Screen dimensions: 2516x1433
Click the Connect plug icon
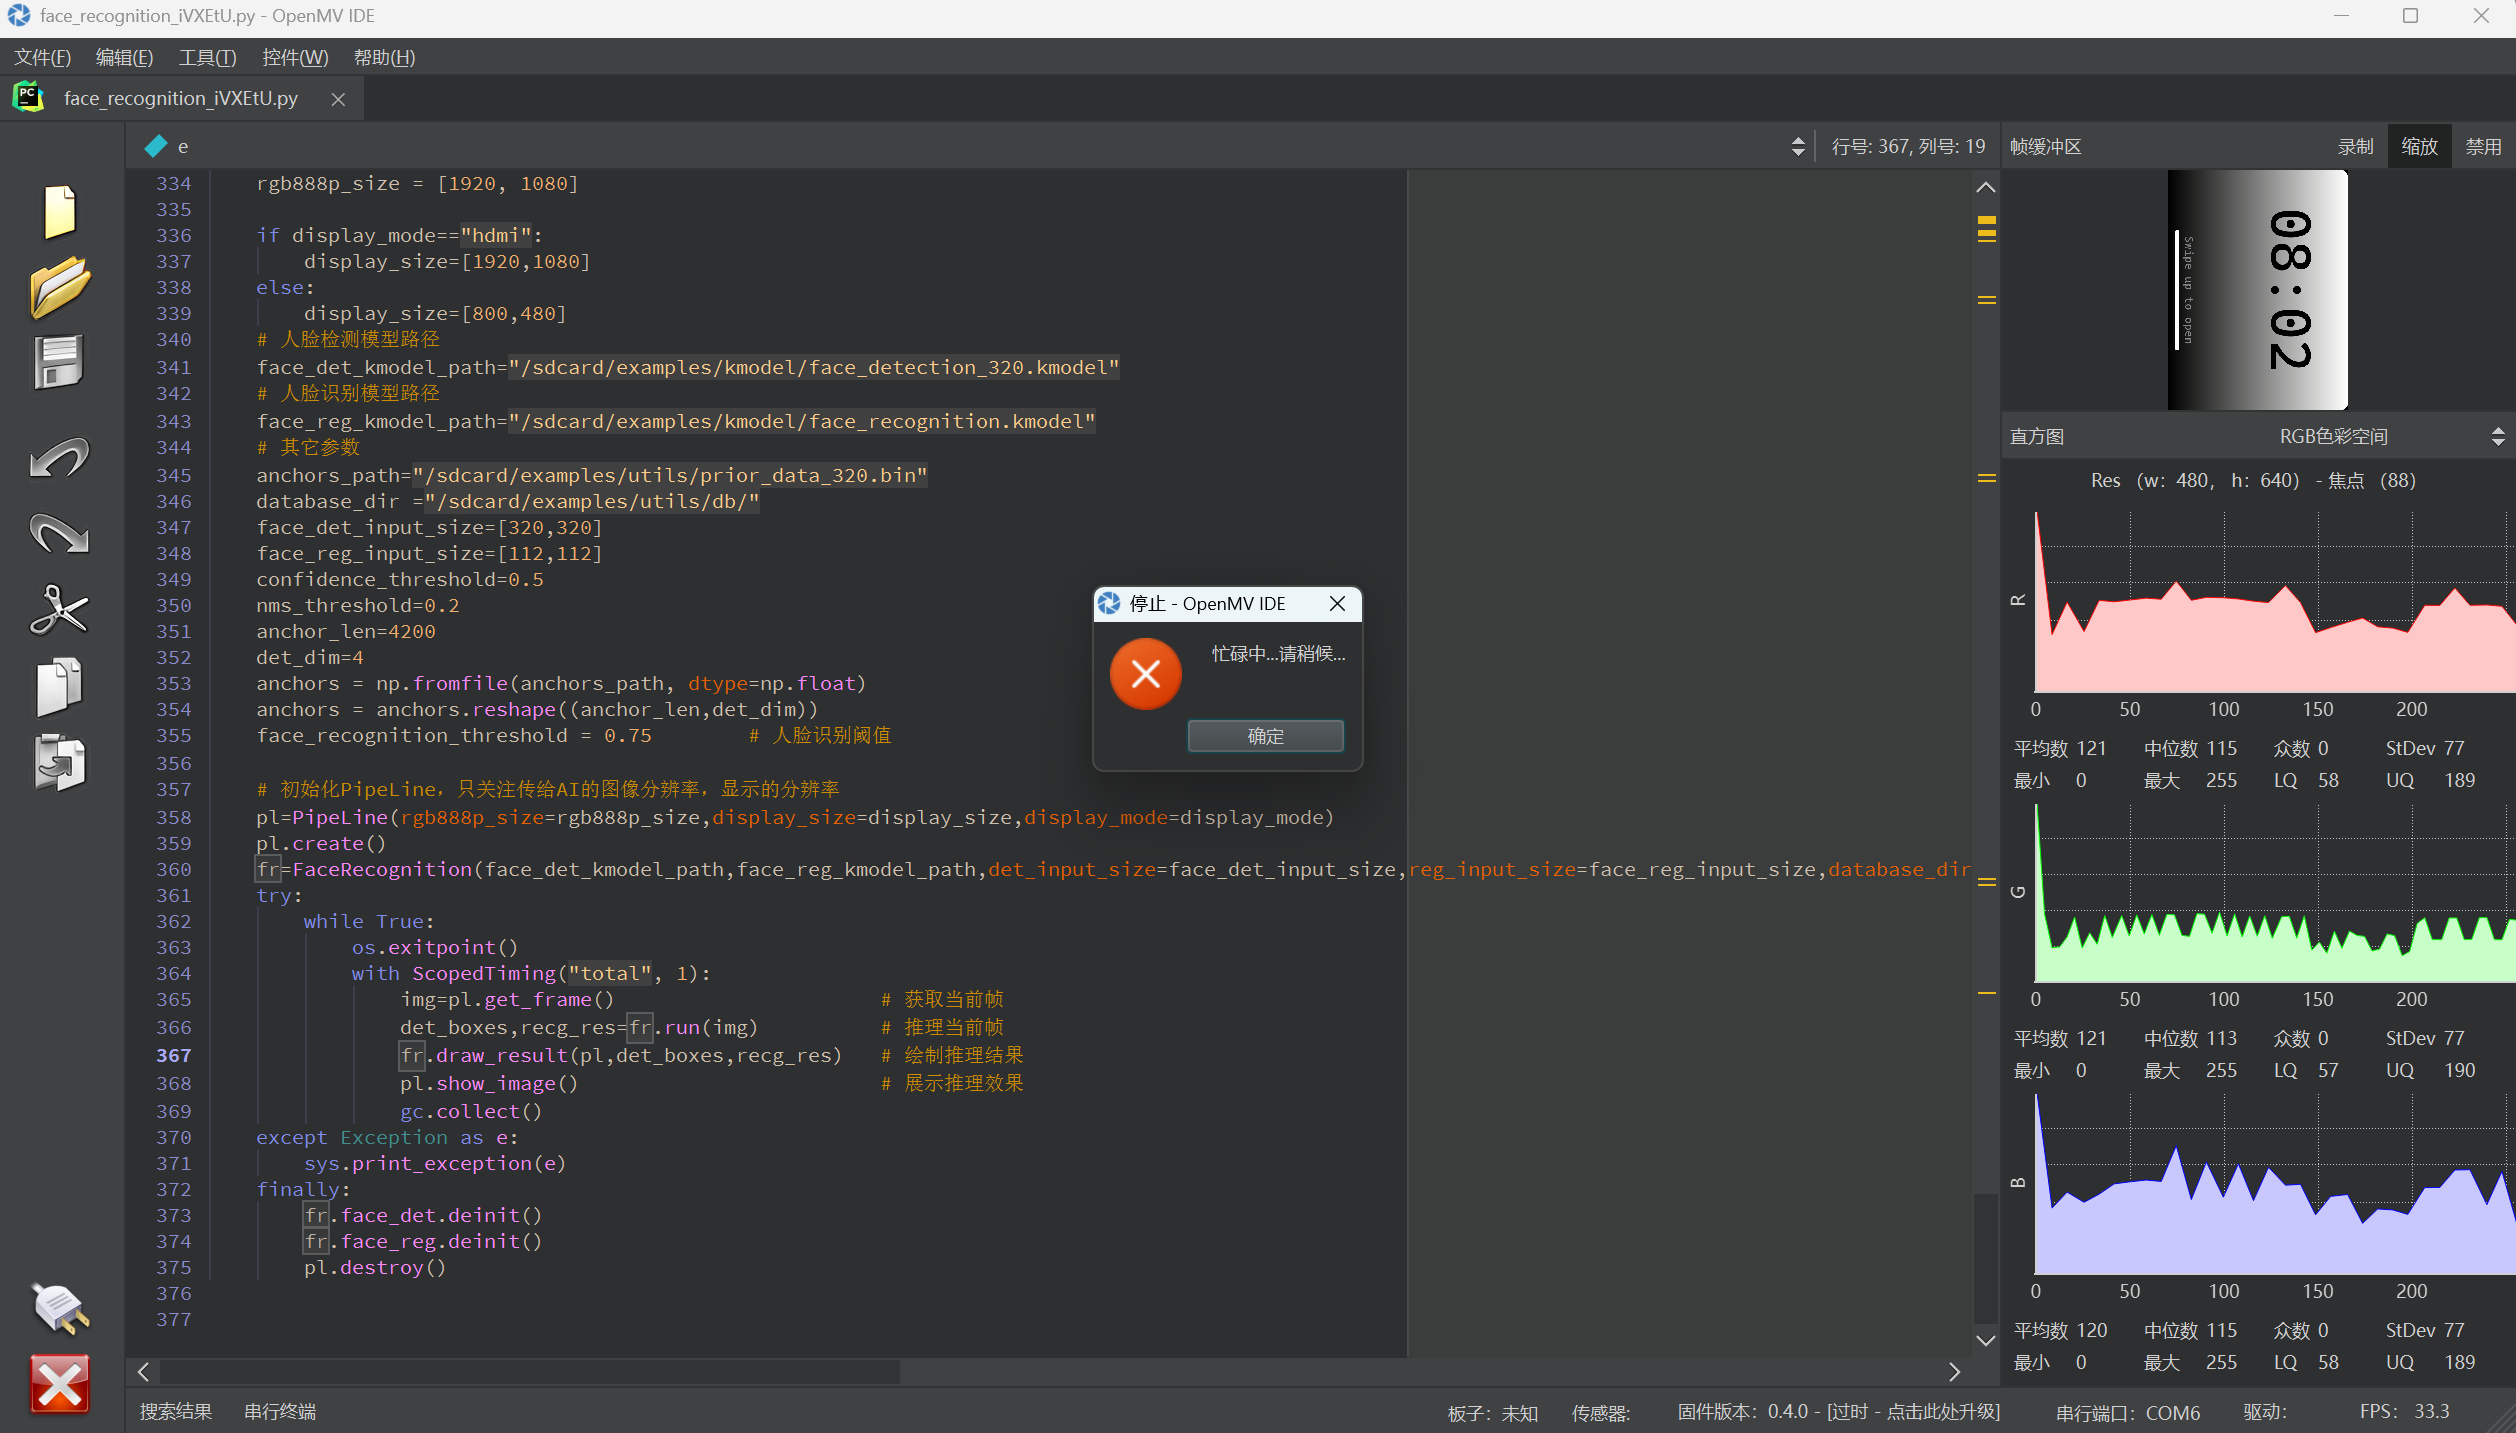(x=60, y=1308)
